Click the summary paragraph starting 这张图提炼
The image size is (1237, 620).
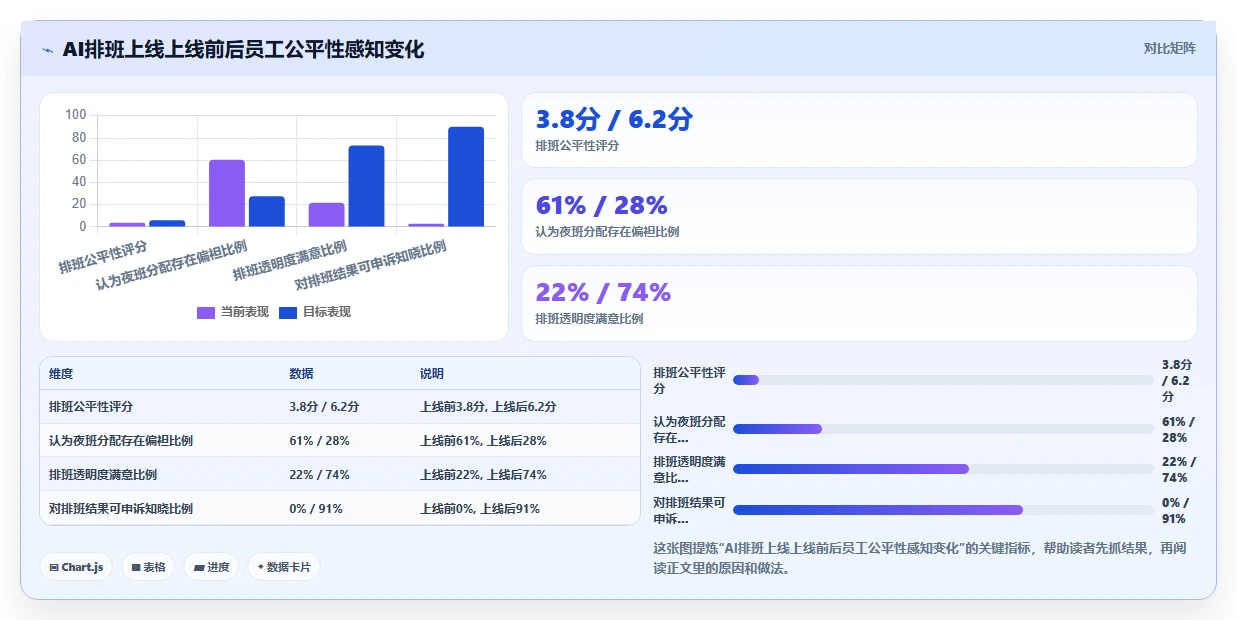(920, 558)
